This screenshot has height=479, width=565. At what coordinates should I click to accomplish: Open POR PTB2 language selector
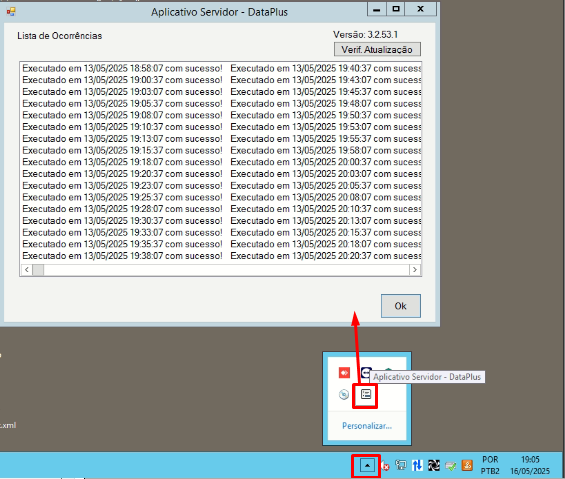[x=490, y=465]
